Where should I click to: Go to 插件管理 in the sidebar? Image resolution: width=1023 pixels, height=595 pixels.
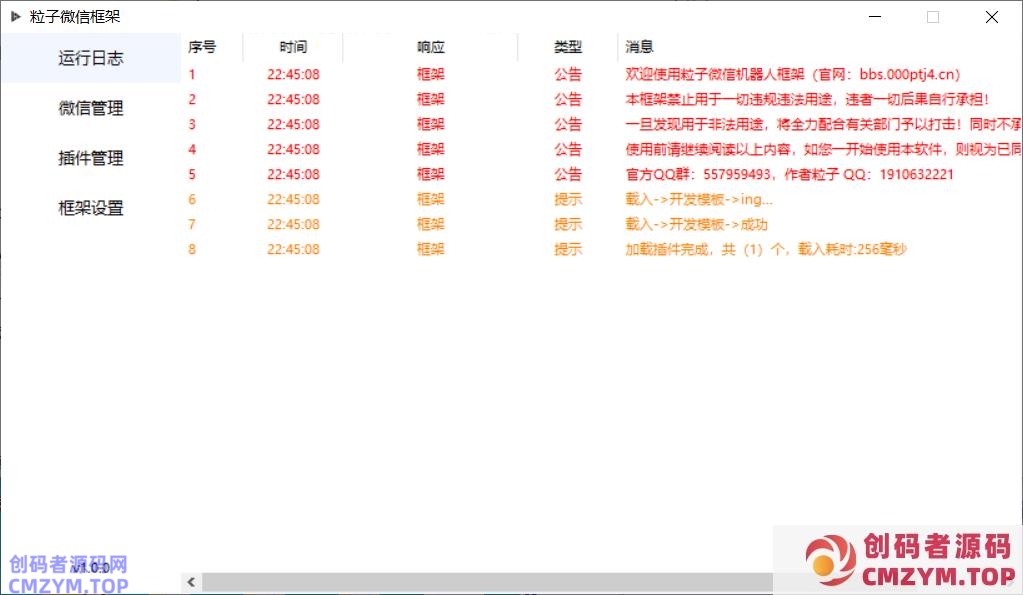91,158
